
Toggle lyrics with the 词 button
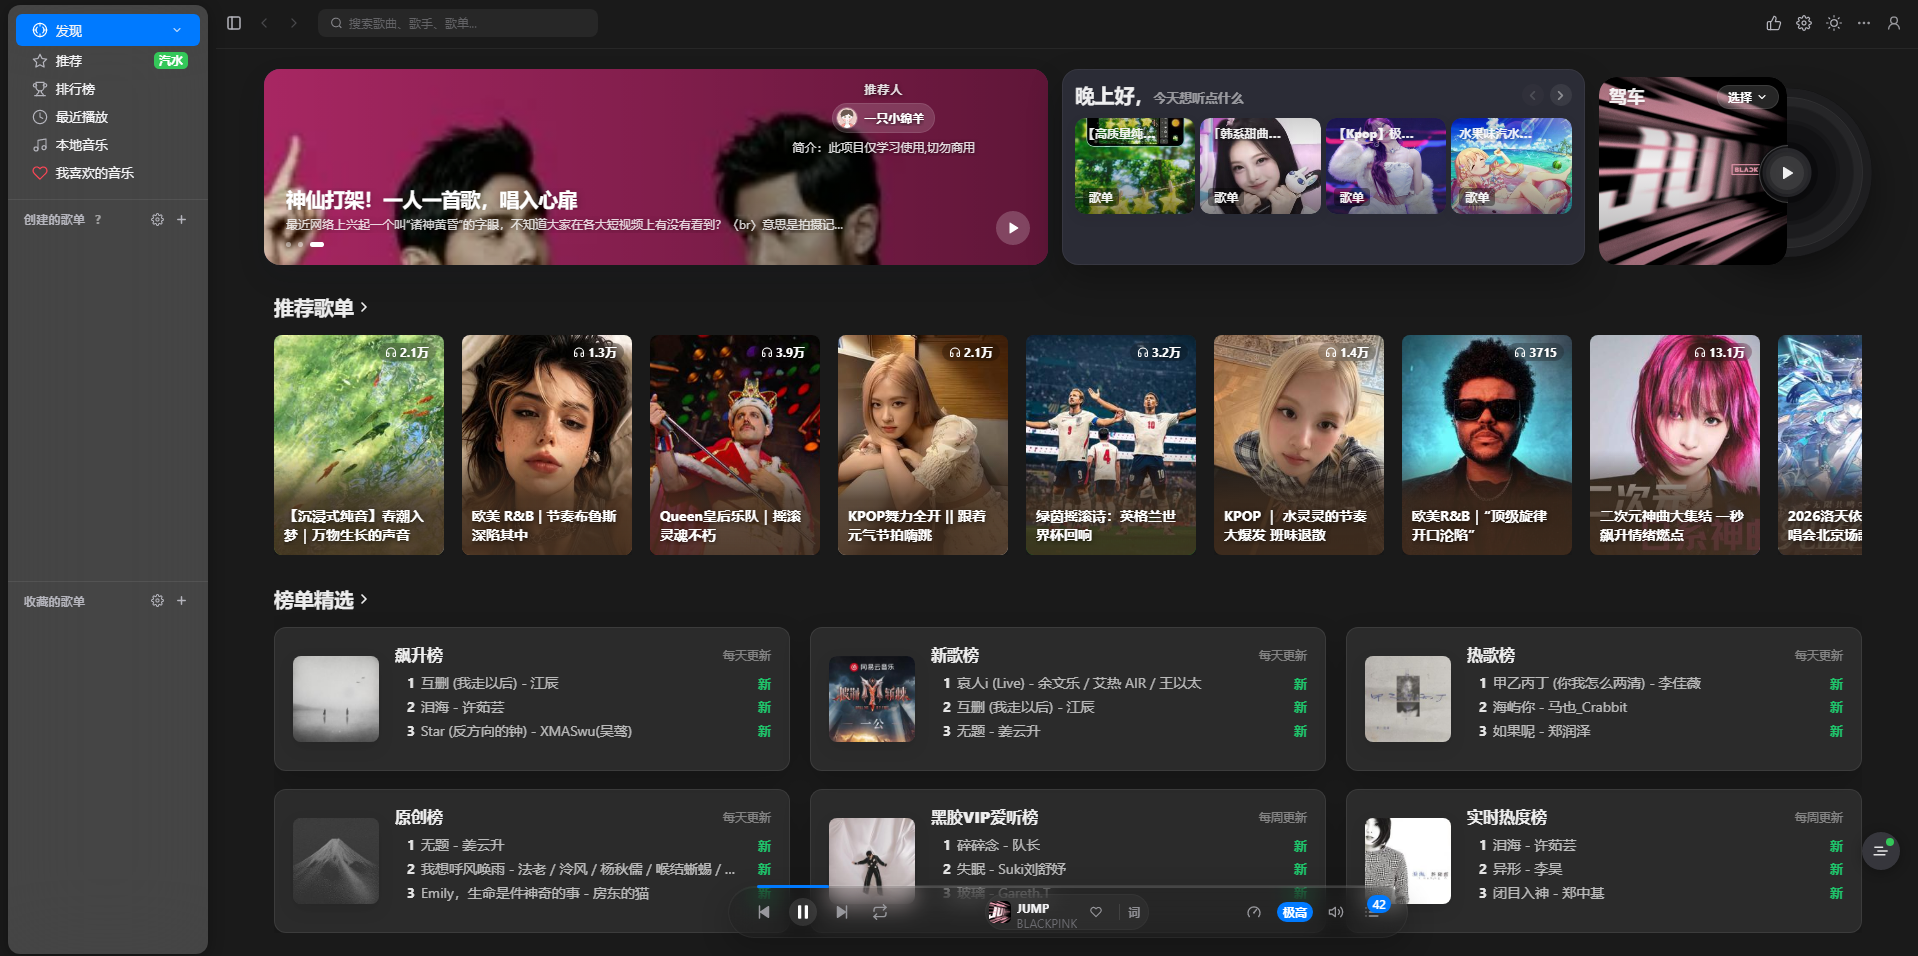[1134, 912]
